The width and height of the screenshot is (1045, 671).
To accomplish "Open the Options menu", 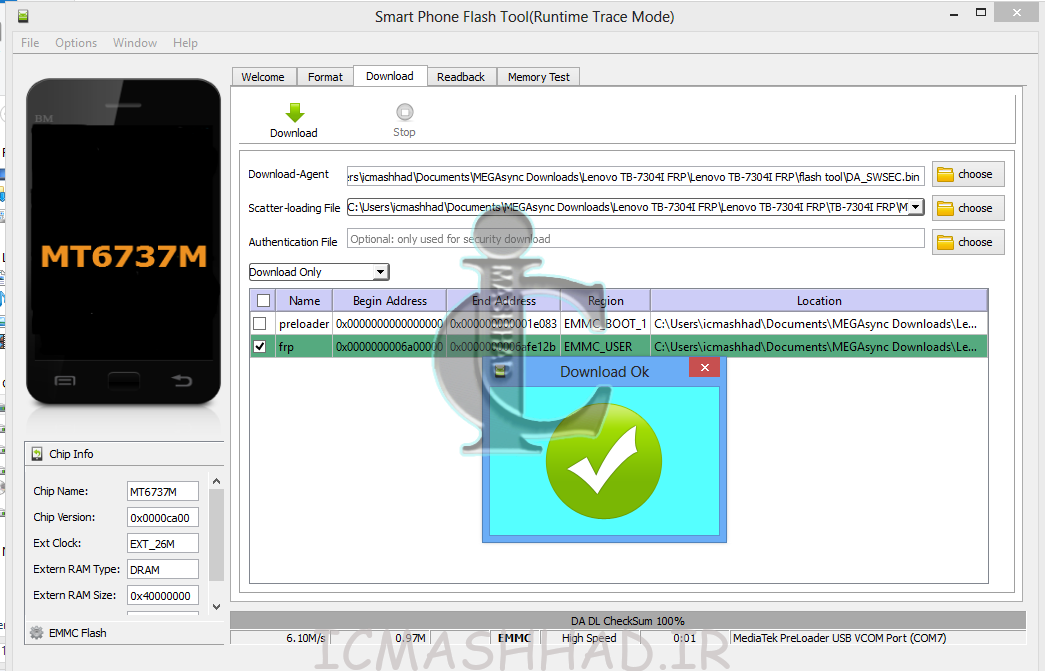I will (x=76, y=43).
